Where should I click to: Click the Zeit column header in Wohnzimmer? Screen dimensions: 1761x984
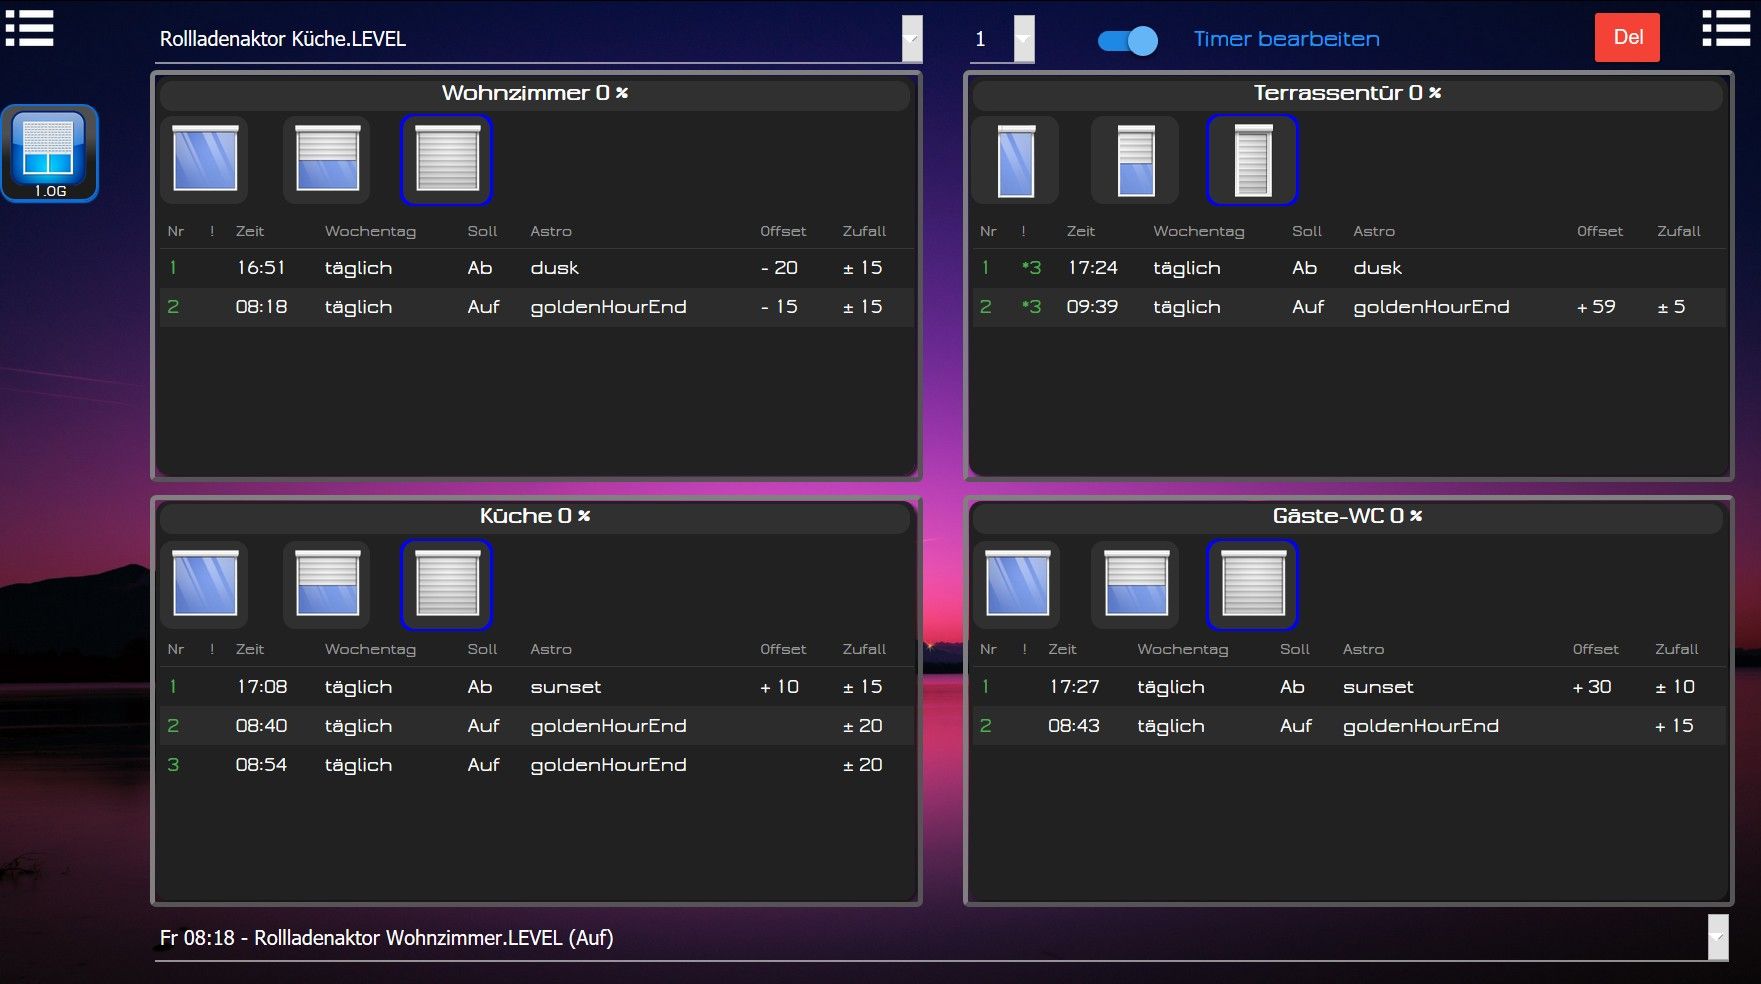tap(250, 231)
